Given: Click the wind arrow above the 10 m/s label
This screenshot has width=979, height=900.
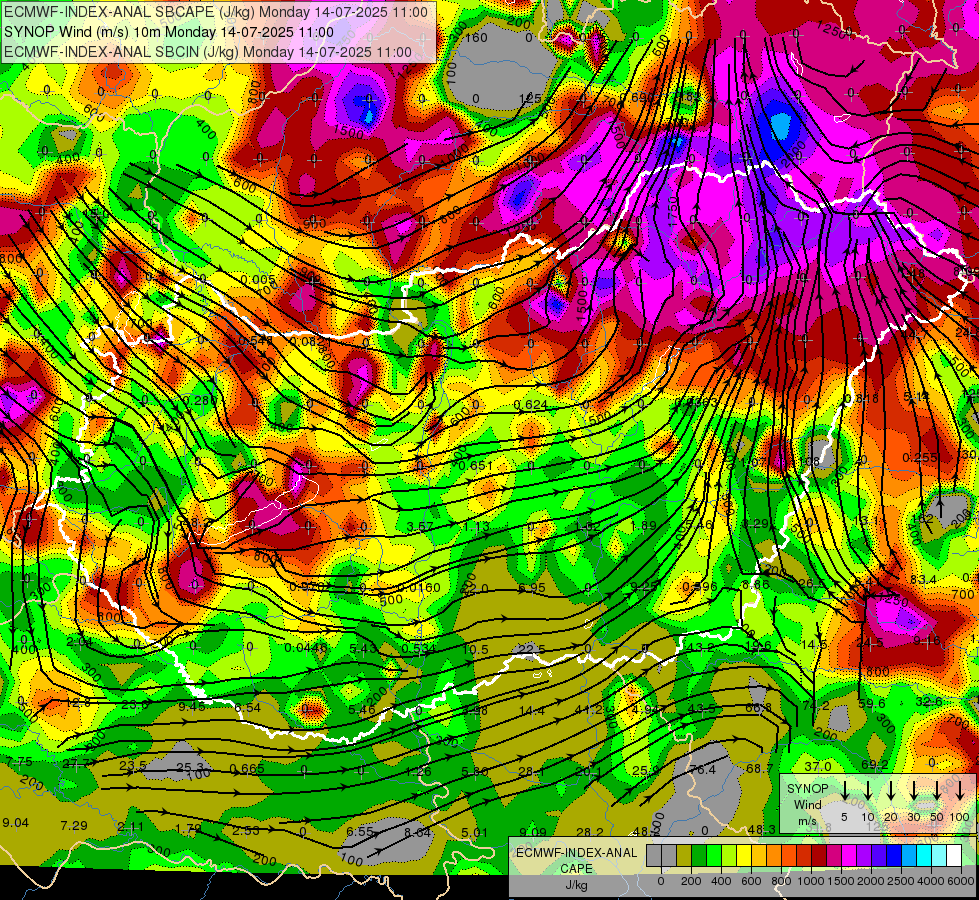Looking at the screenshot, I should [868, 791].
